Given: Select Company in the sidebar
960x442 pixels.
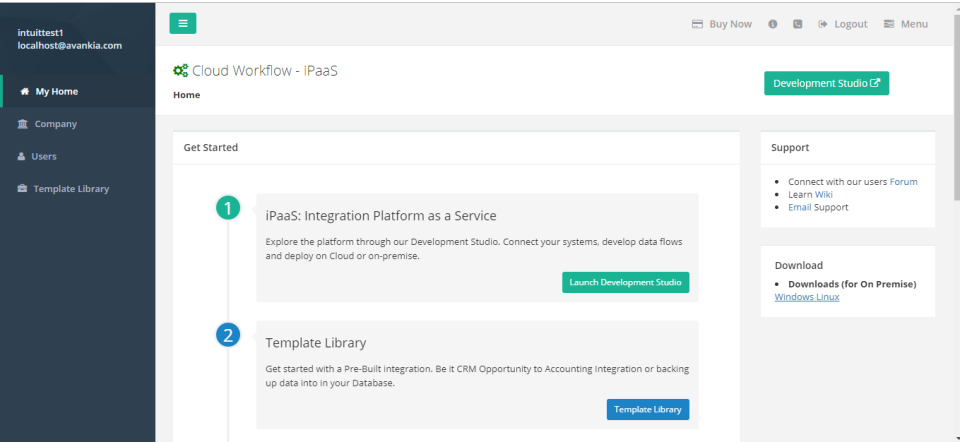Looking at the screenshot, I should click(x=55, y=124).
